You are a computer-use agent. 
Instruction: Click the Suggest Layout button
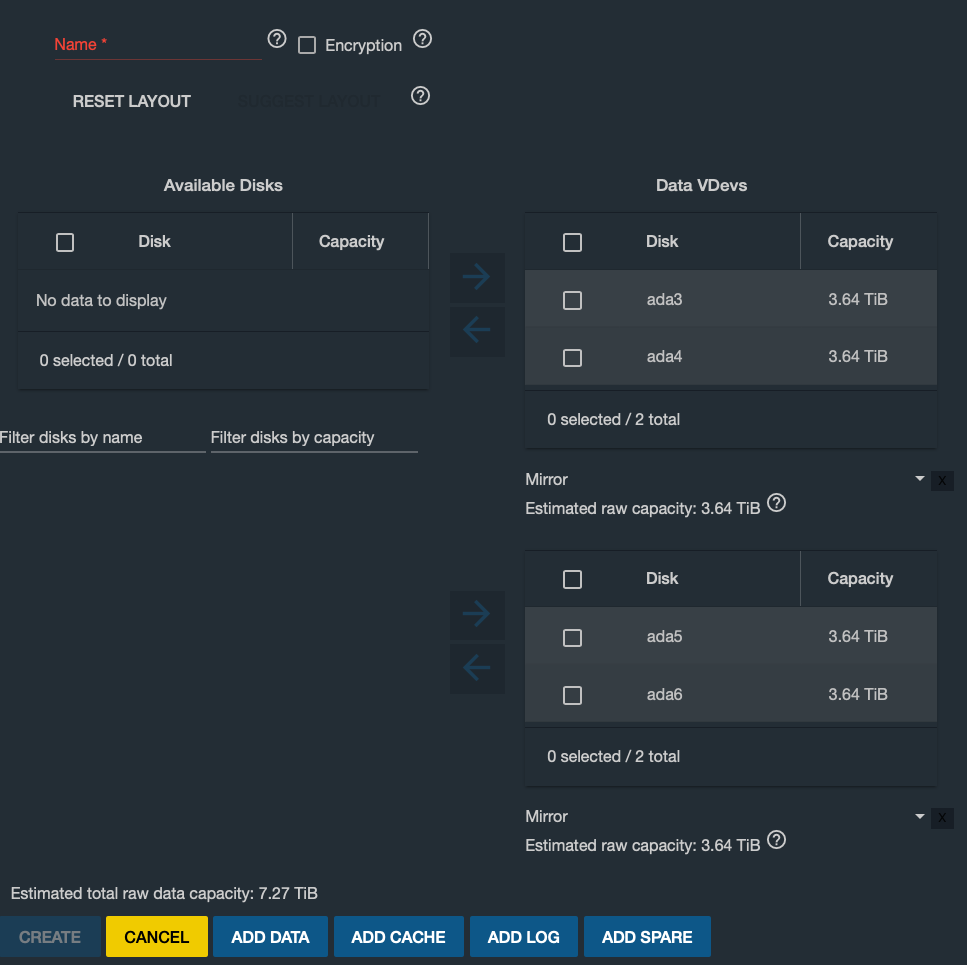point(308,101)
